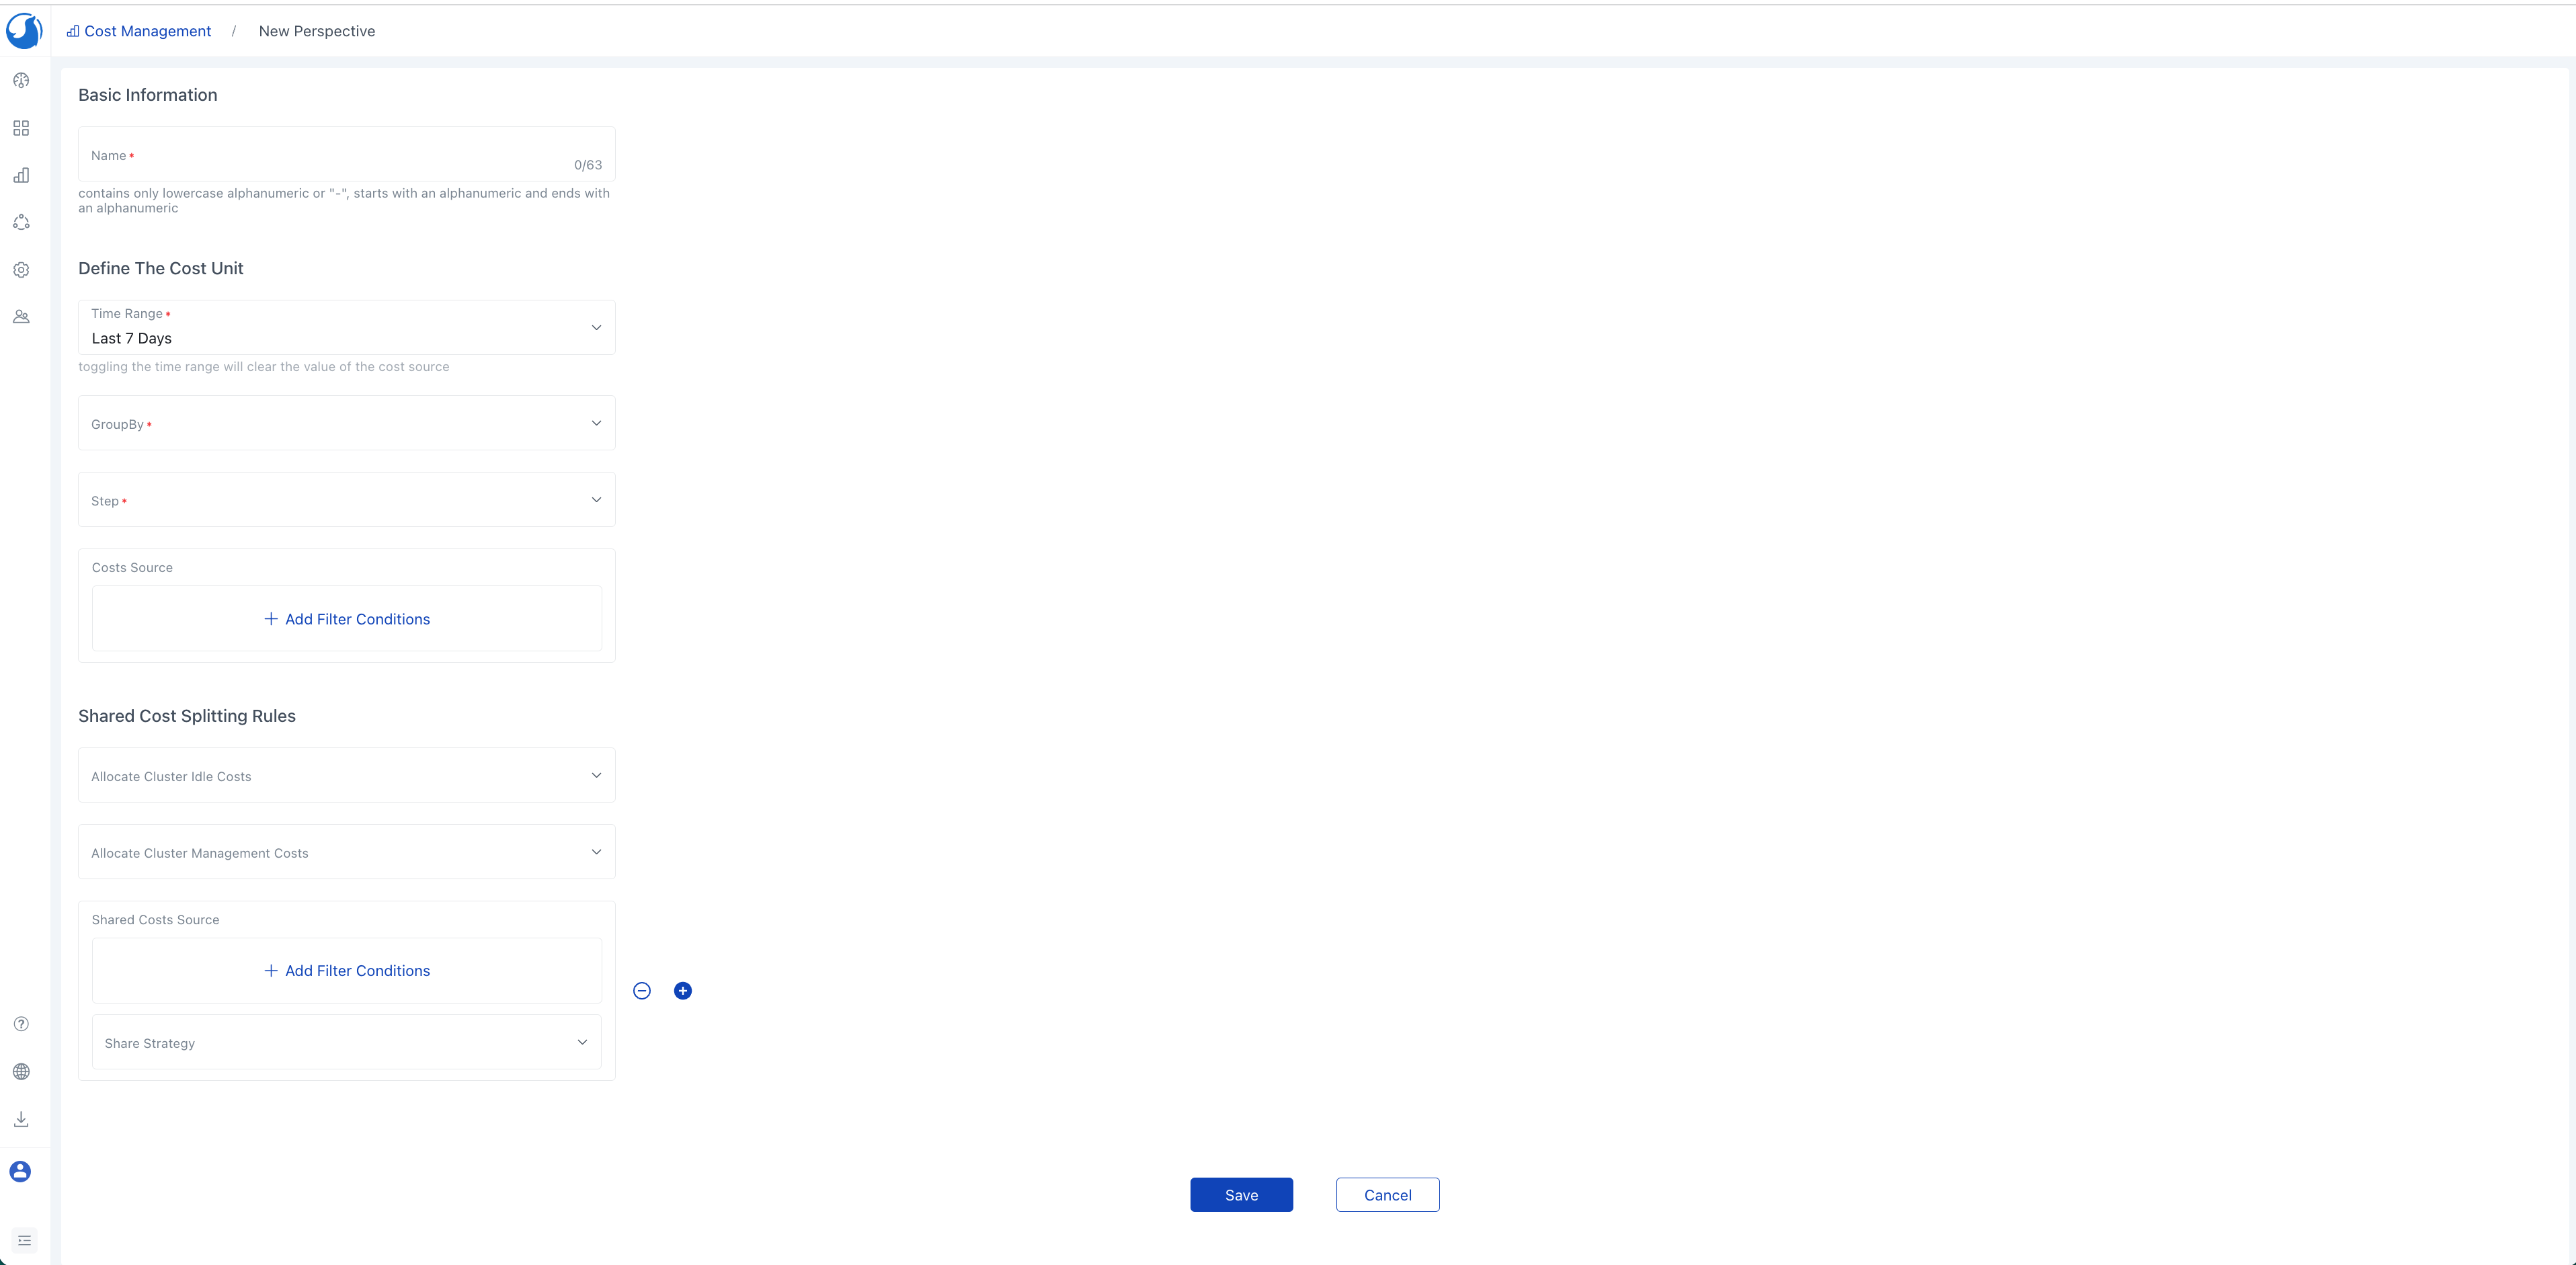2576x1265 pixels.
Task: Click Cancel to discard new perspective
Action: click(x=1387, y=1194)
